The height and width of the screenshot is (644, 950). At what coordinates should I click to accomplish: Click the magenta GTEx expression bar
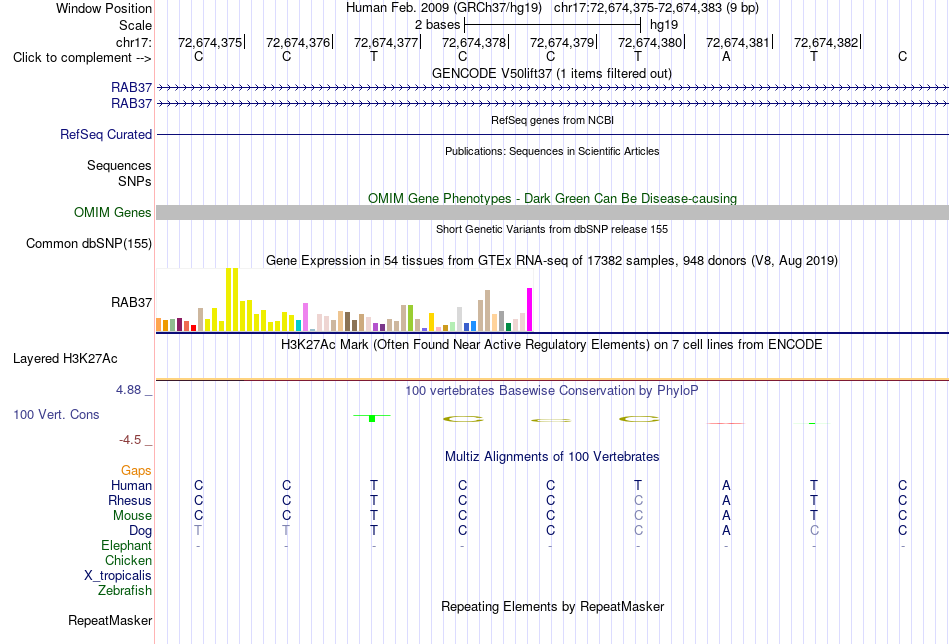pyautogui.click(x=530, y=310)
